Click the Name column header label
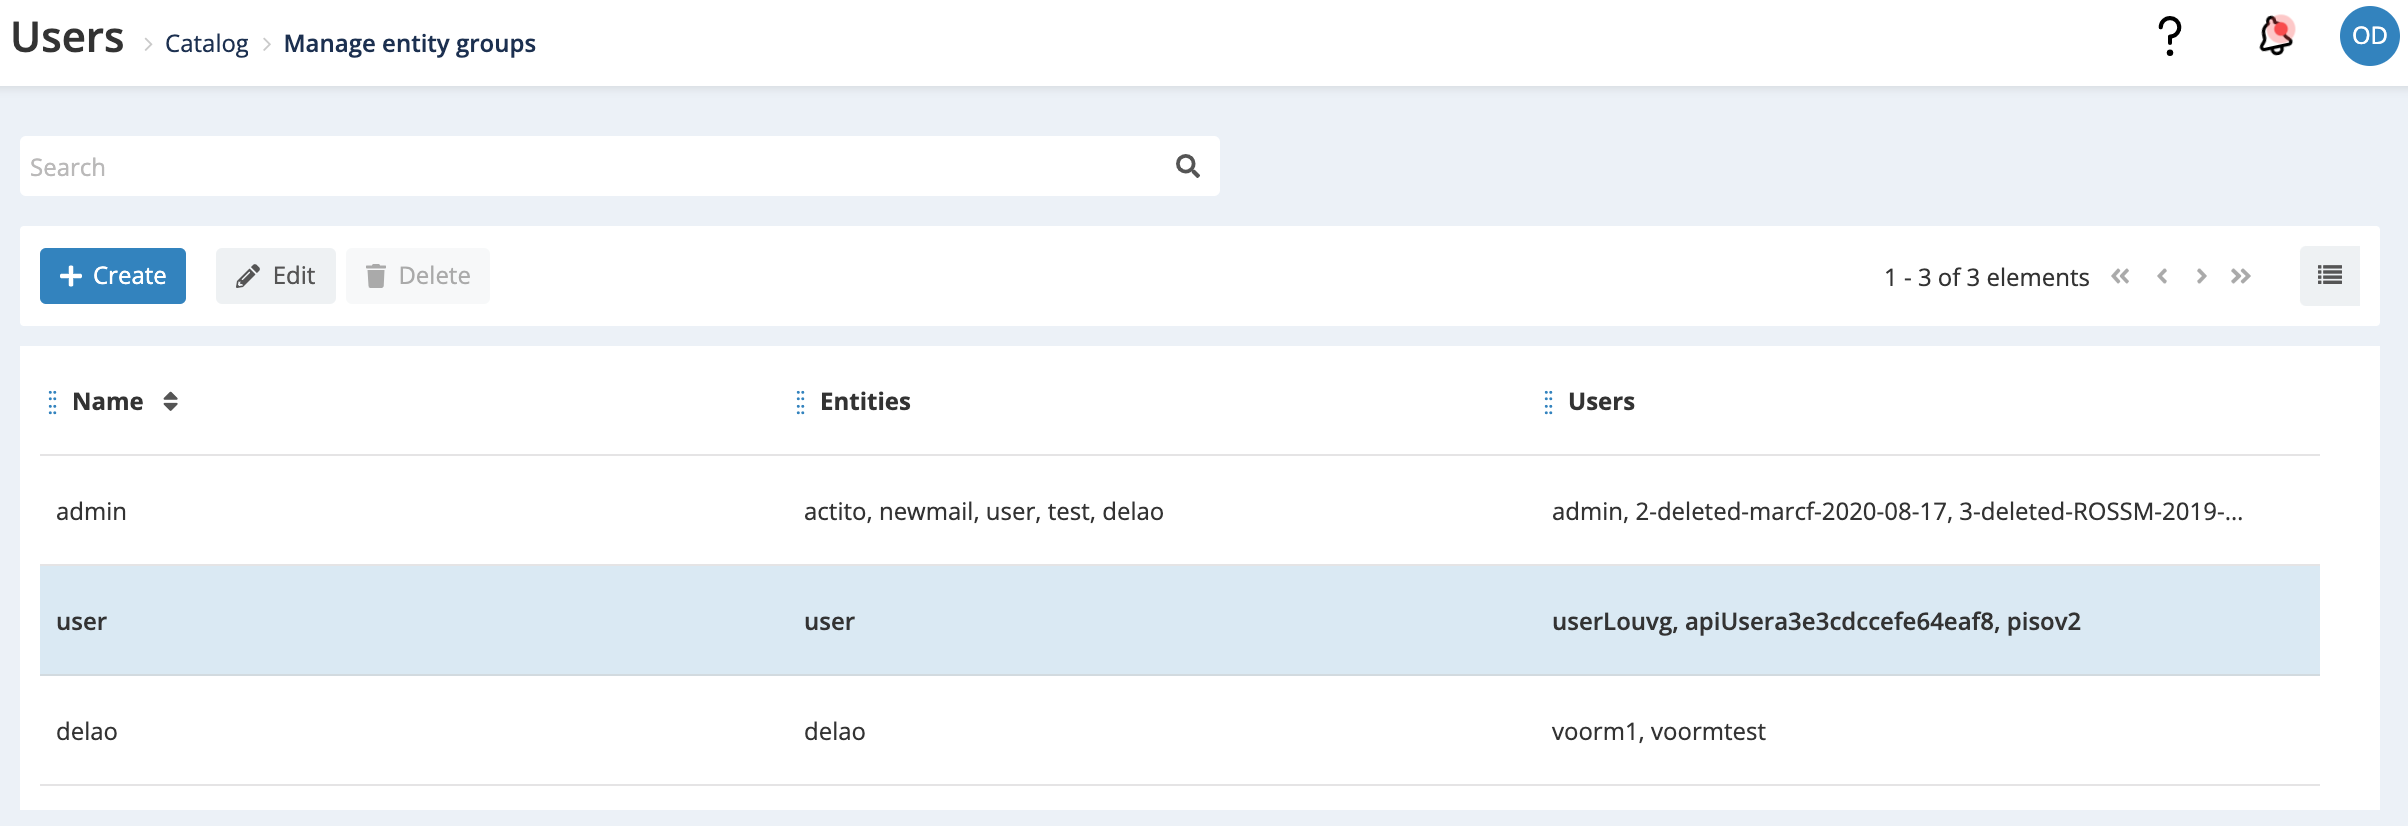 tap(108, 401)
